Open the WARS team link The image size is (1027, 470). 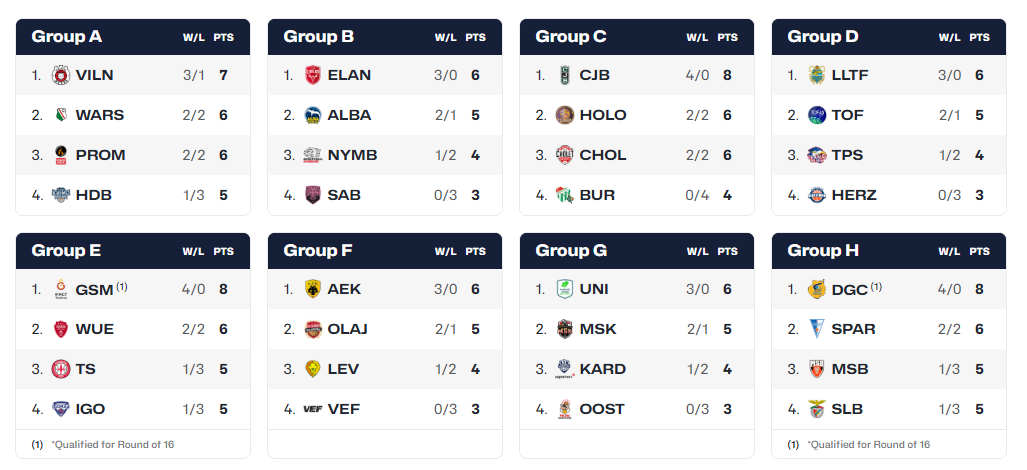pos(99,115)
